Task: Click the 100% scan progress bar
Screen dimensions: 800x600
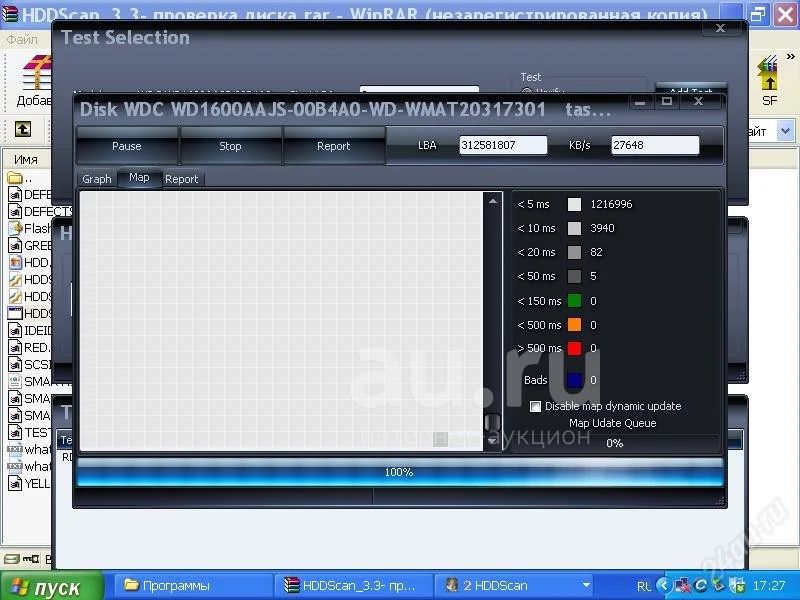Action: click(399, 472)
